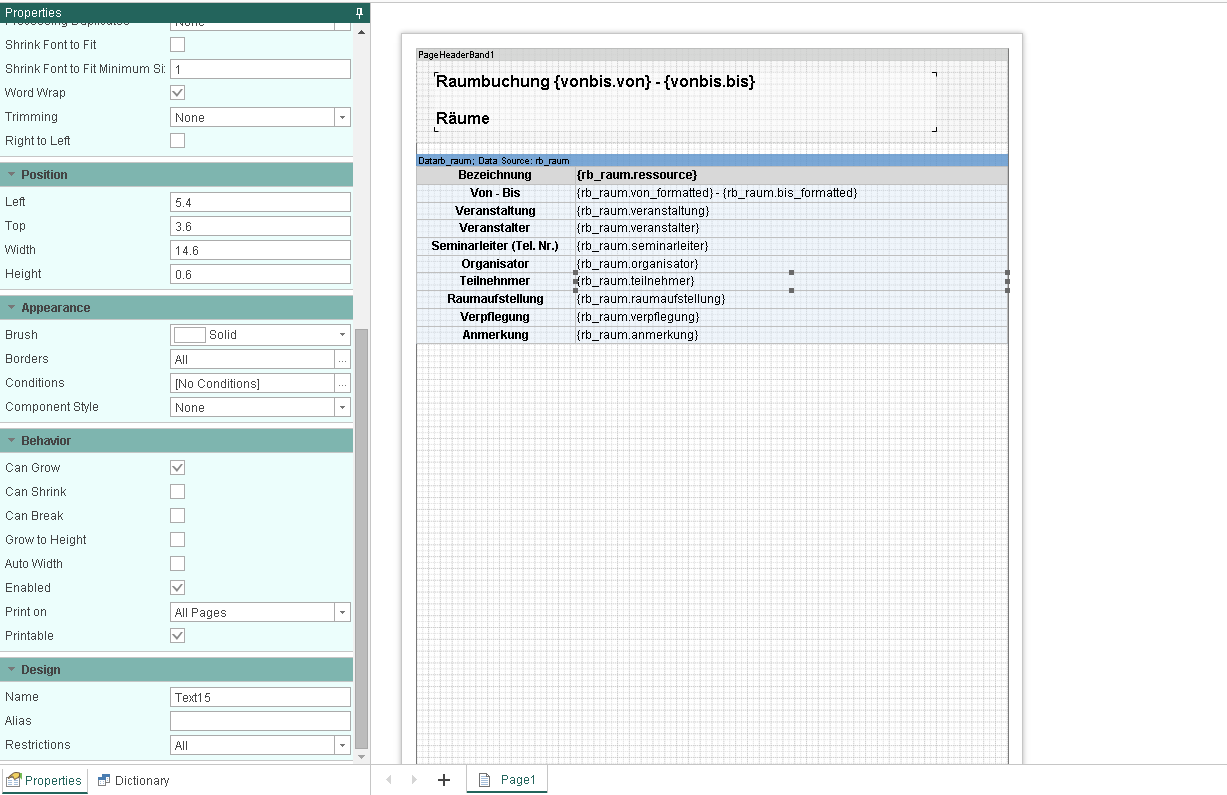This screenshot has width=1227, height=795.
Task: Collapse the Behavior section
Action: click(11, 441)
